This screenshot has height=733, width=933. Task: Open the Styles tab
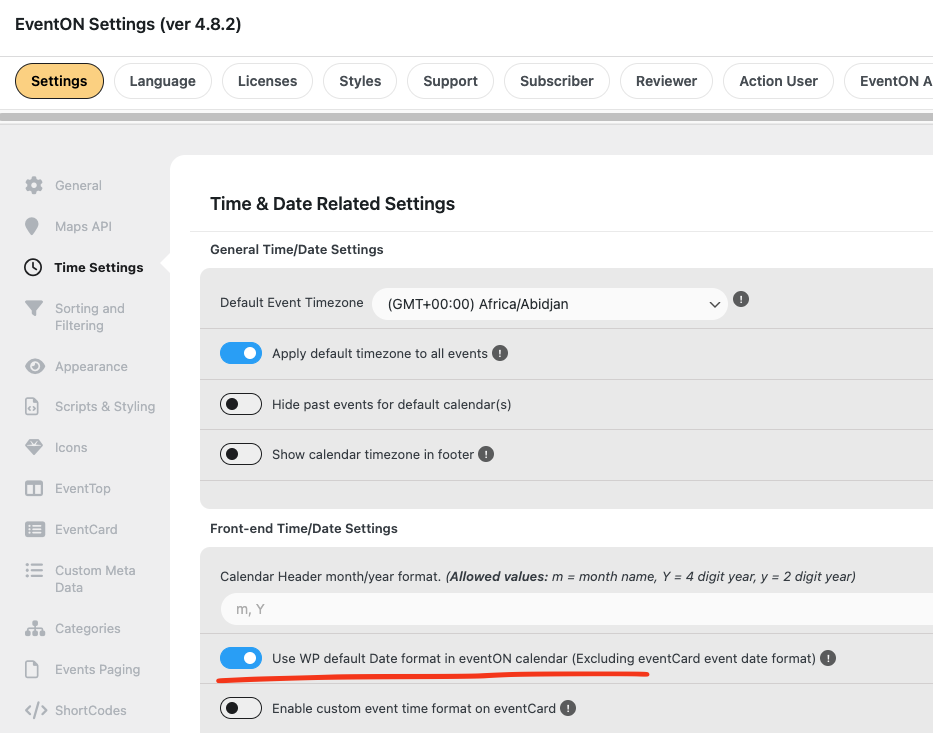(x=360, y=81)
